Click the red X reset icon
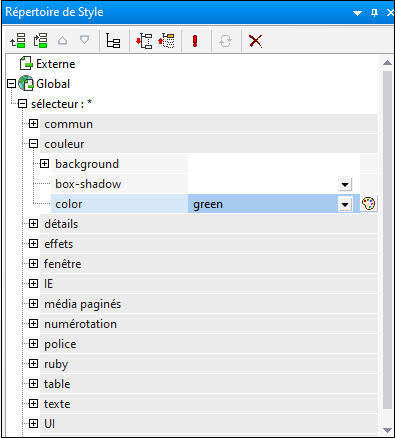This screenshot has height=438, width=395. (255, 41)
